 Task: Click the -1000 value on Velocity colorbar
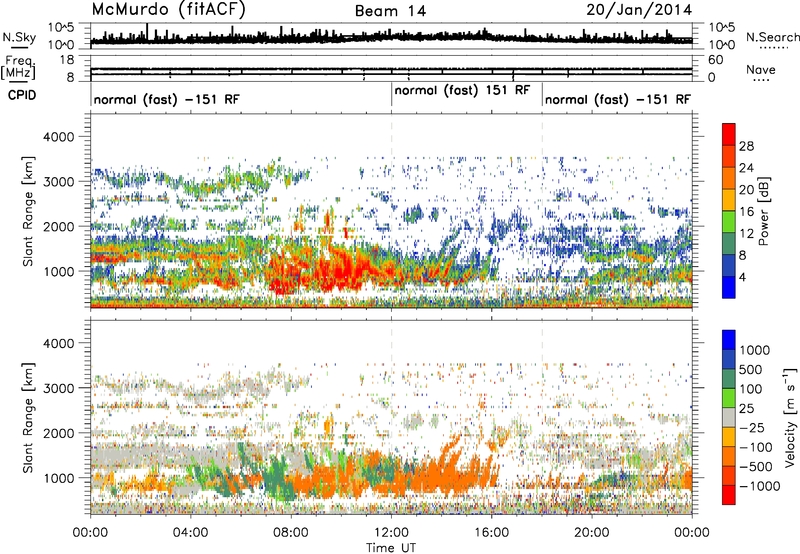[760, 486]
